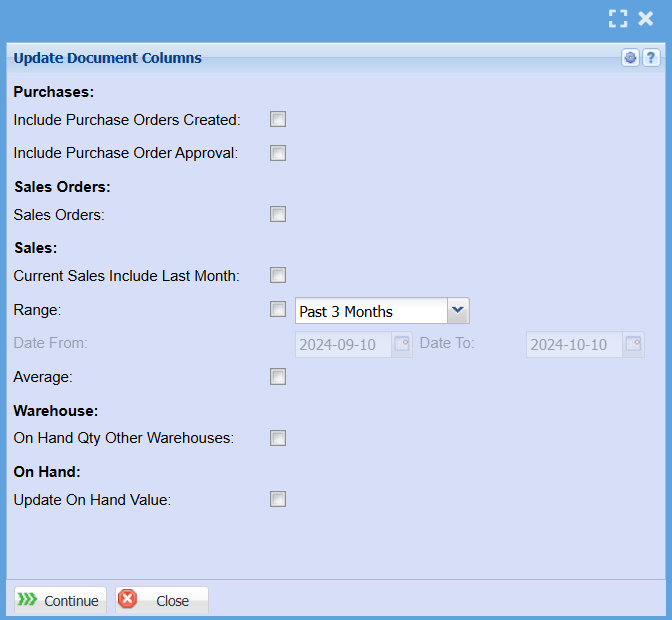Viewport: 672px width, 620px height.
Task: Enable the Average checkbox
Action: pos(278,377)
